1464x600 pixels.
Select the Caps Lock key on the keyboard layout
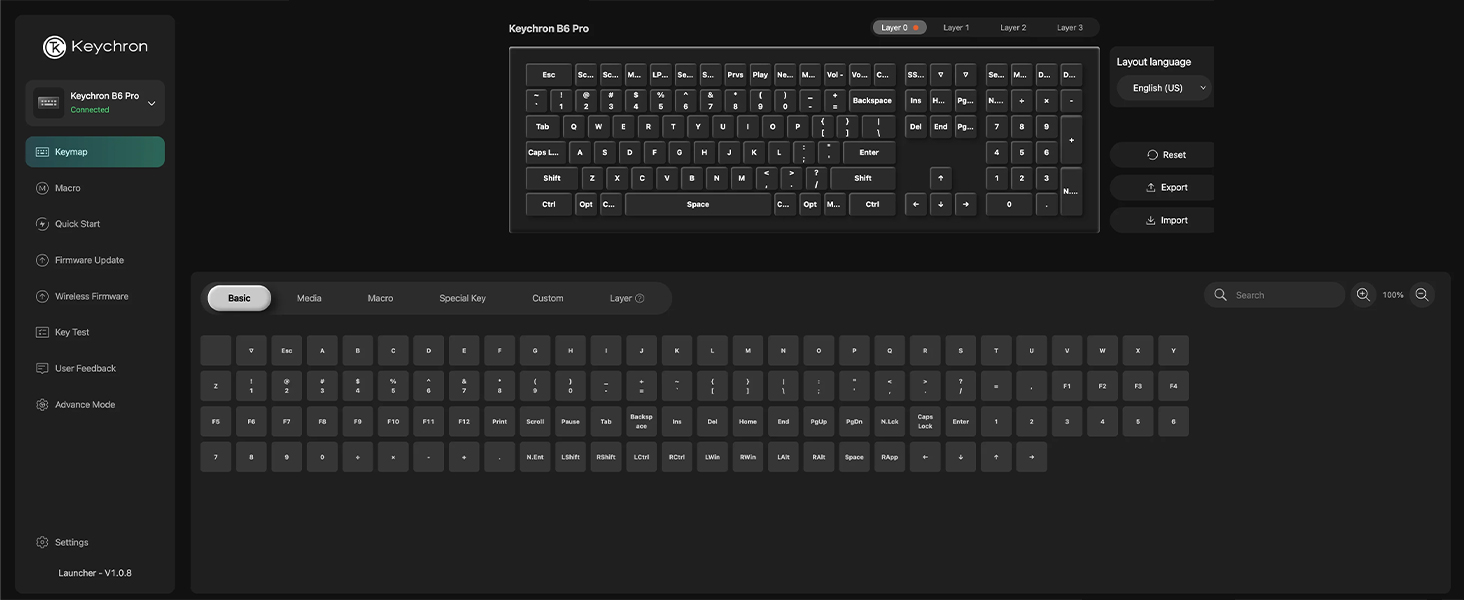pos(545,153)
